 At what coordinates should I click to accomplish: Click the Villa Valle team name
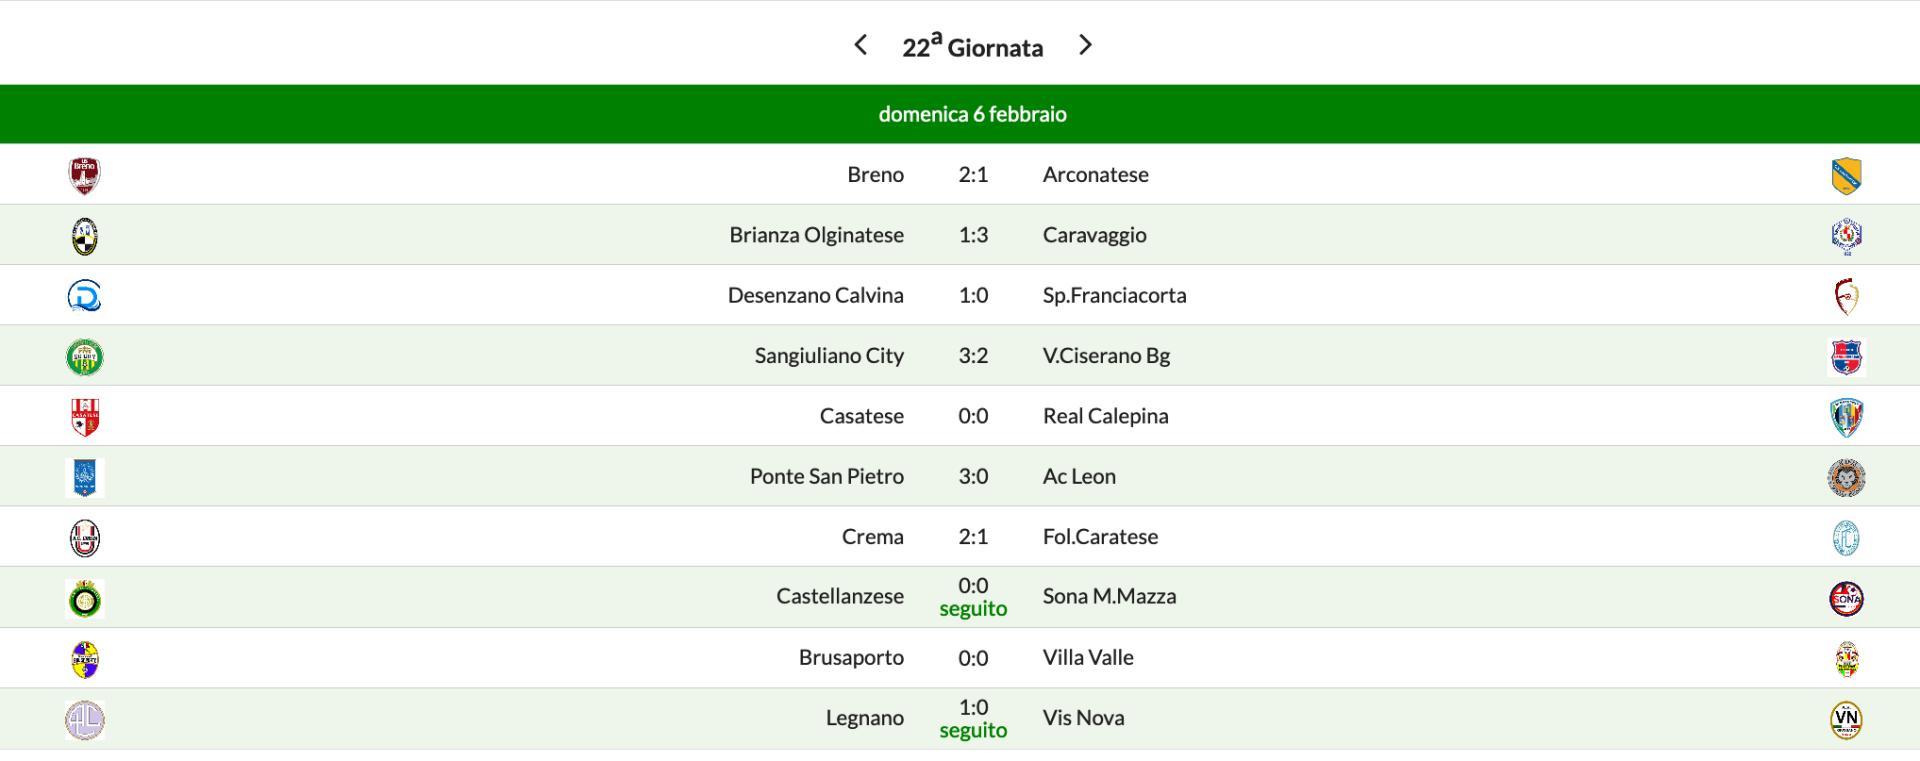click(1088, 658)
